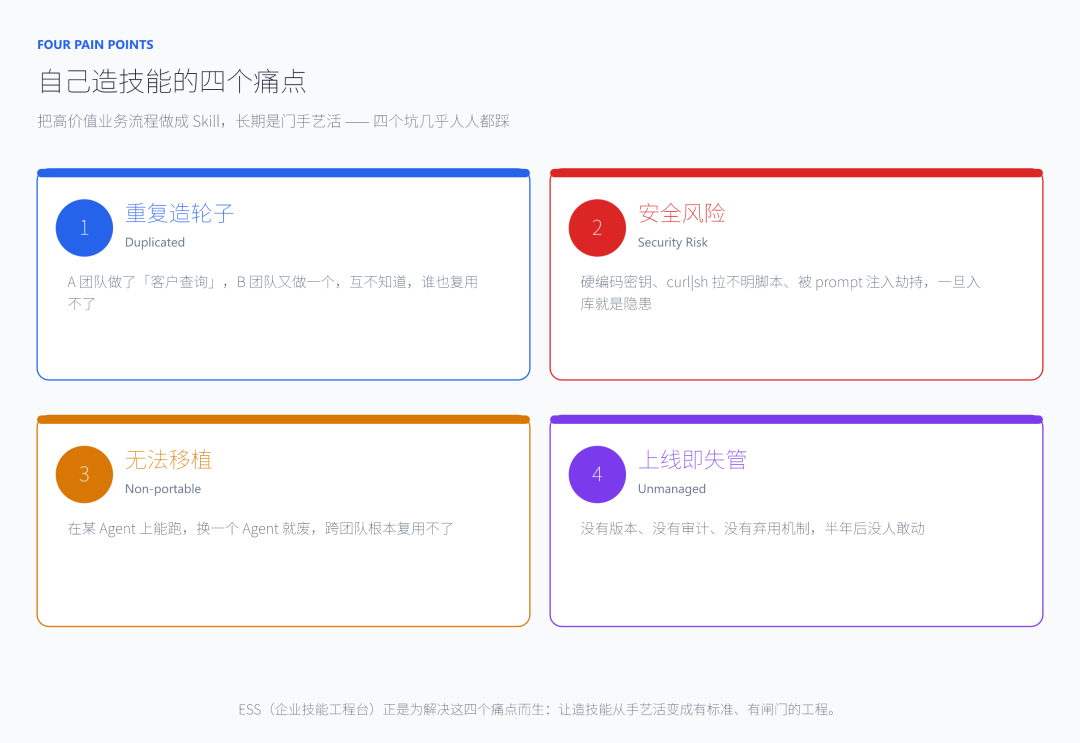Click the title 自己造技能的四个痛点
The image size is (1080, 743).
click(x=172, y=81)
